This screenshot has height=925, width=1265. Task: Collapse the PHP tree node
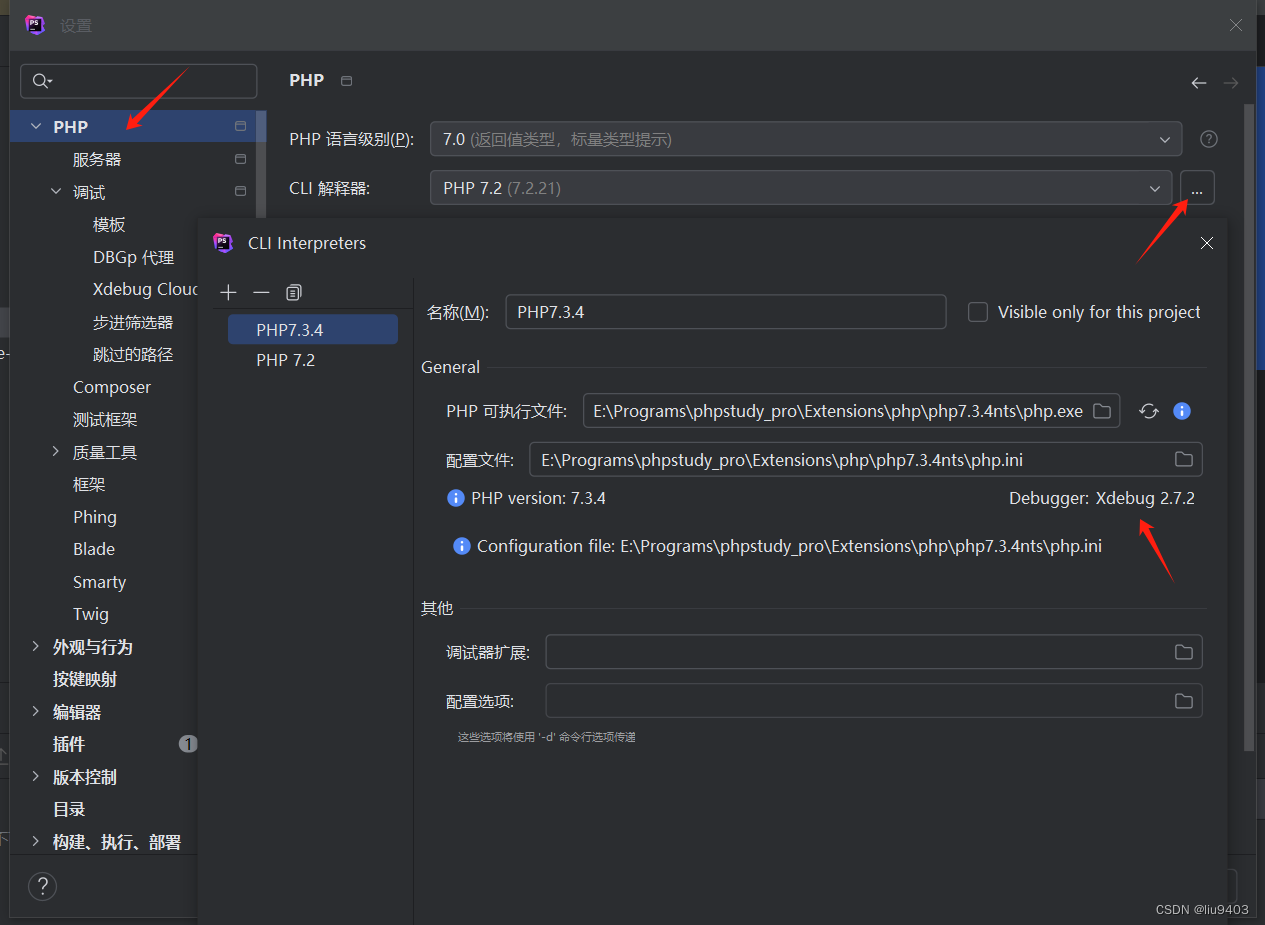pos(36,127)
